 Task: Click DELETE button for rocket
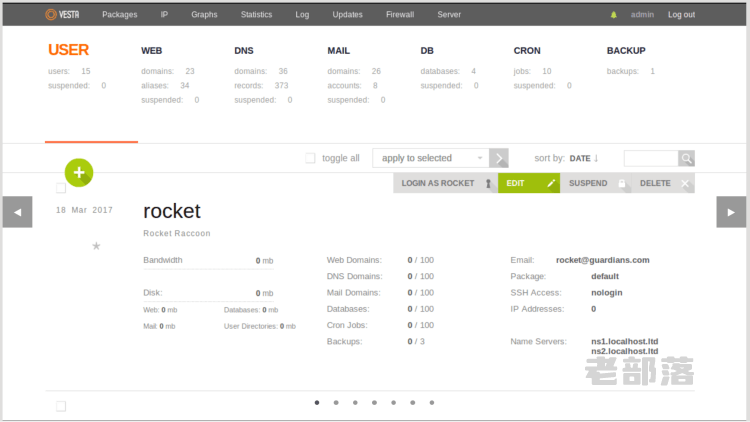click(x=663, y=183)
